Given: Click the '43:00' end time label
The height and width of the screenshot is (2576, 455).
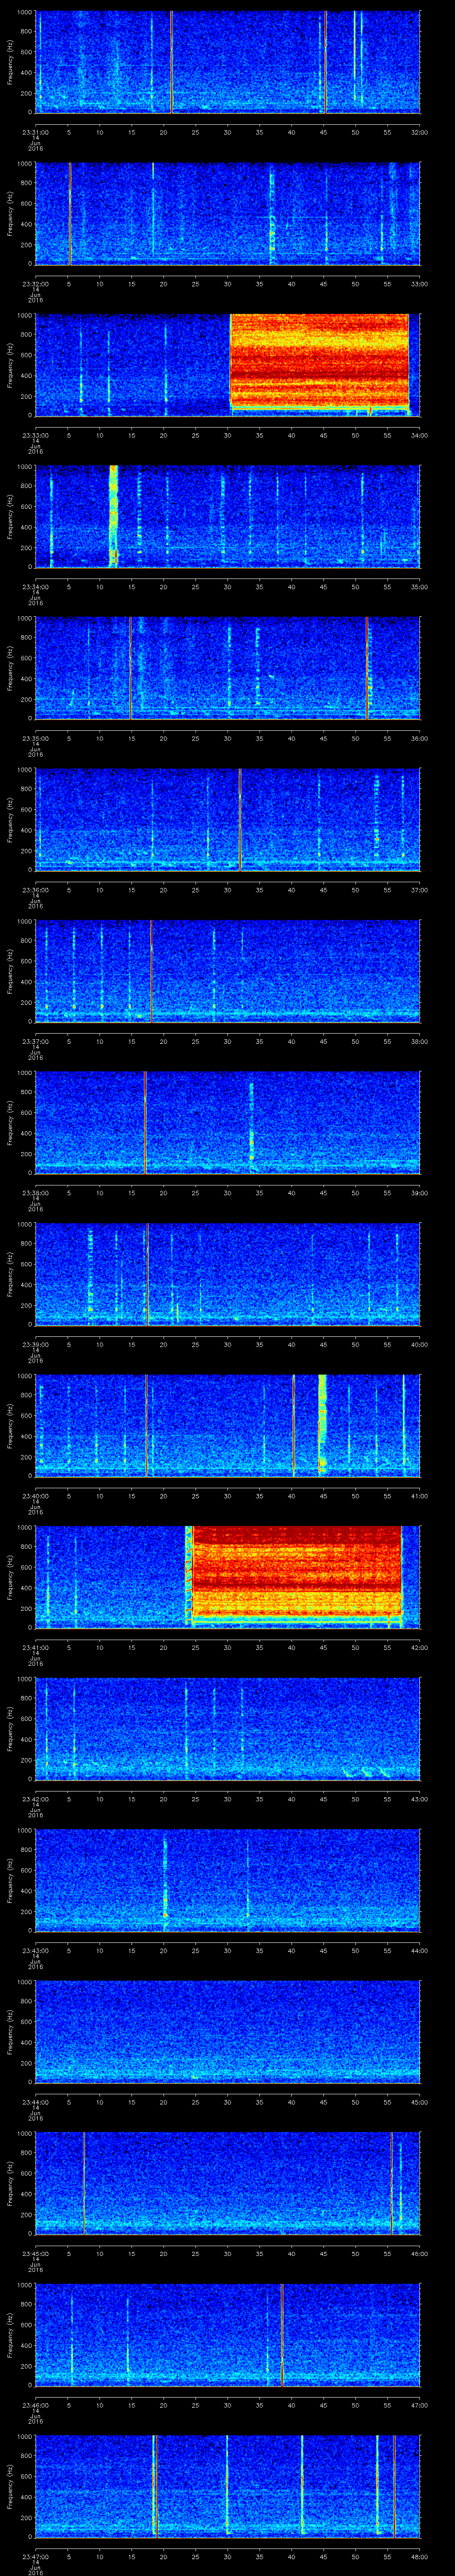Looking at the screenshot, I should (x=419, y=1800).
